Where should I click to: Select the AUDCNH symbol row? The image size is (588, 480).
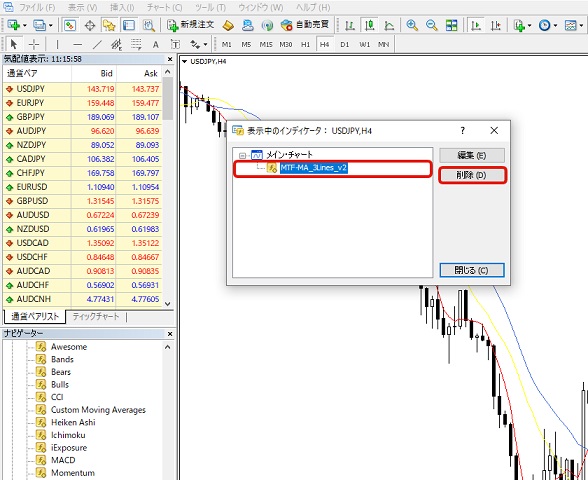coord(82,299)
